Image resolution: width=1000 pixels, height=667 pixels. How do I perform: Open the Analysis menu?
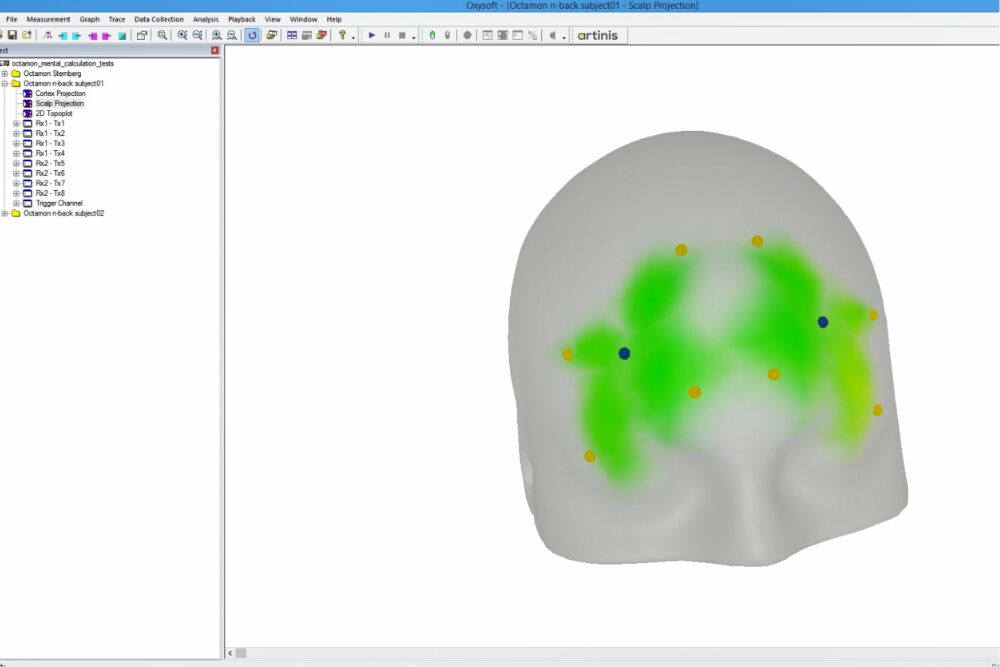click(205, 19)
